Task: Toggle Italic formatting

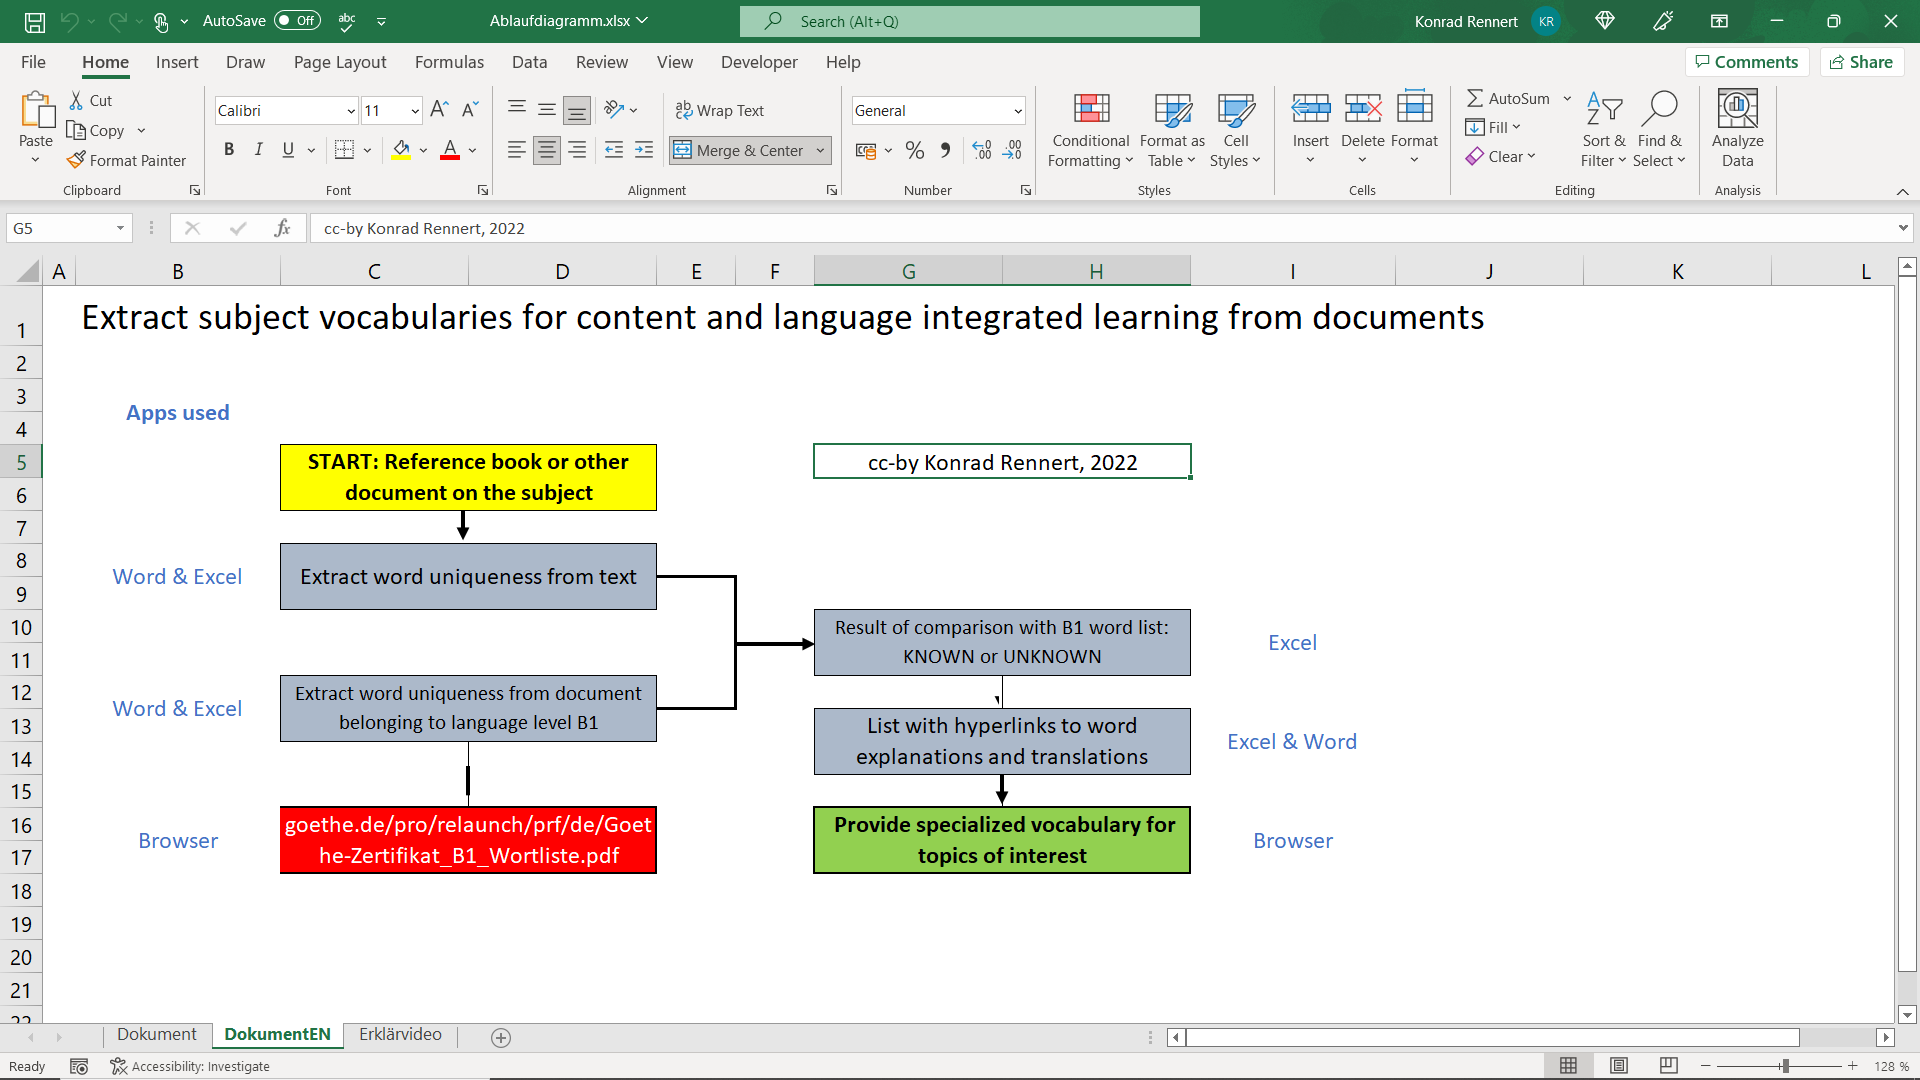Action: pos(258,150)
